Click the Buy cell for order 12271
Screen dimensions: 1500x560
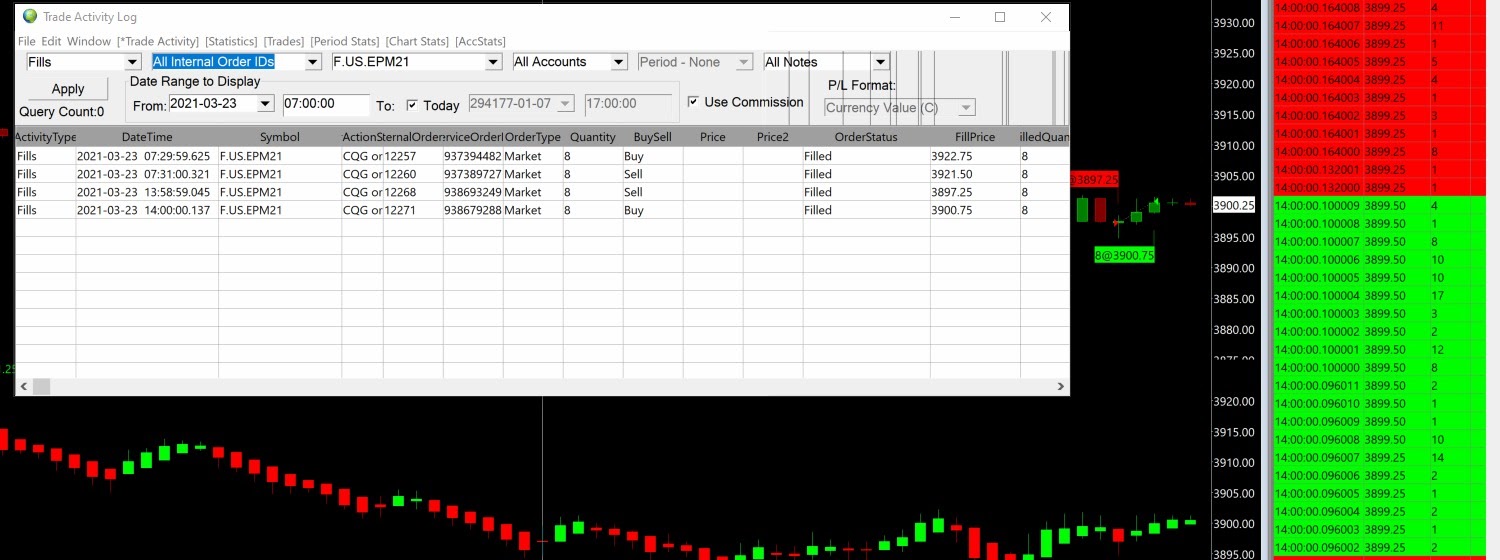(653, 210)
